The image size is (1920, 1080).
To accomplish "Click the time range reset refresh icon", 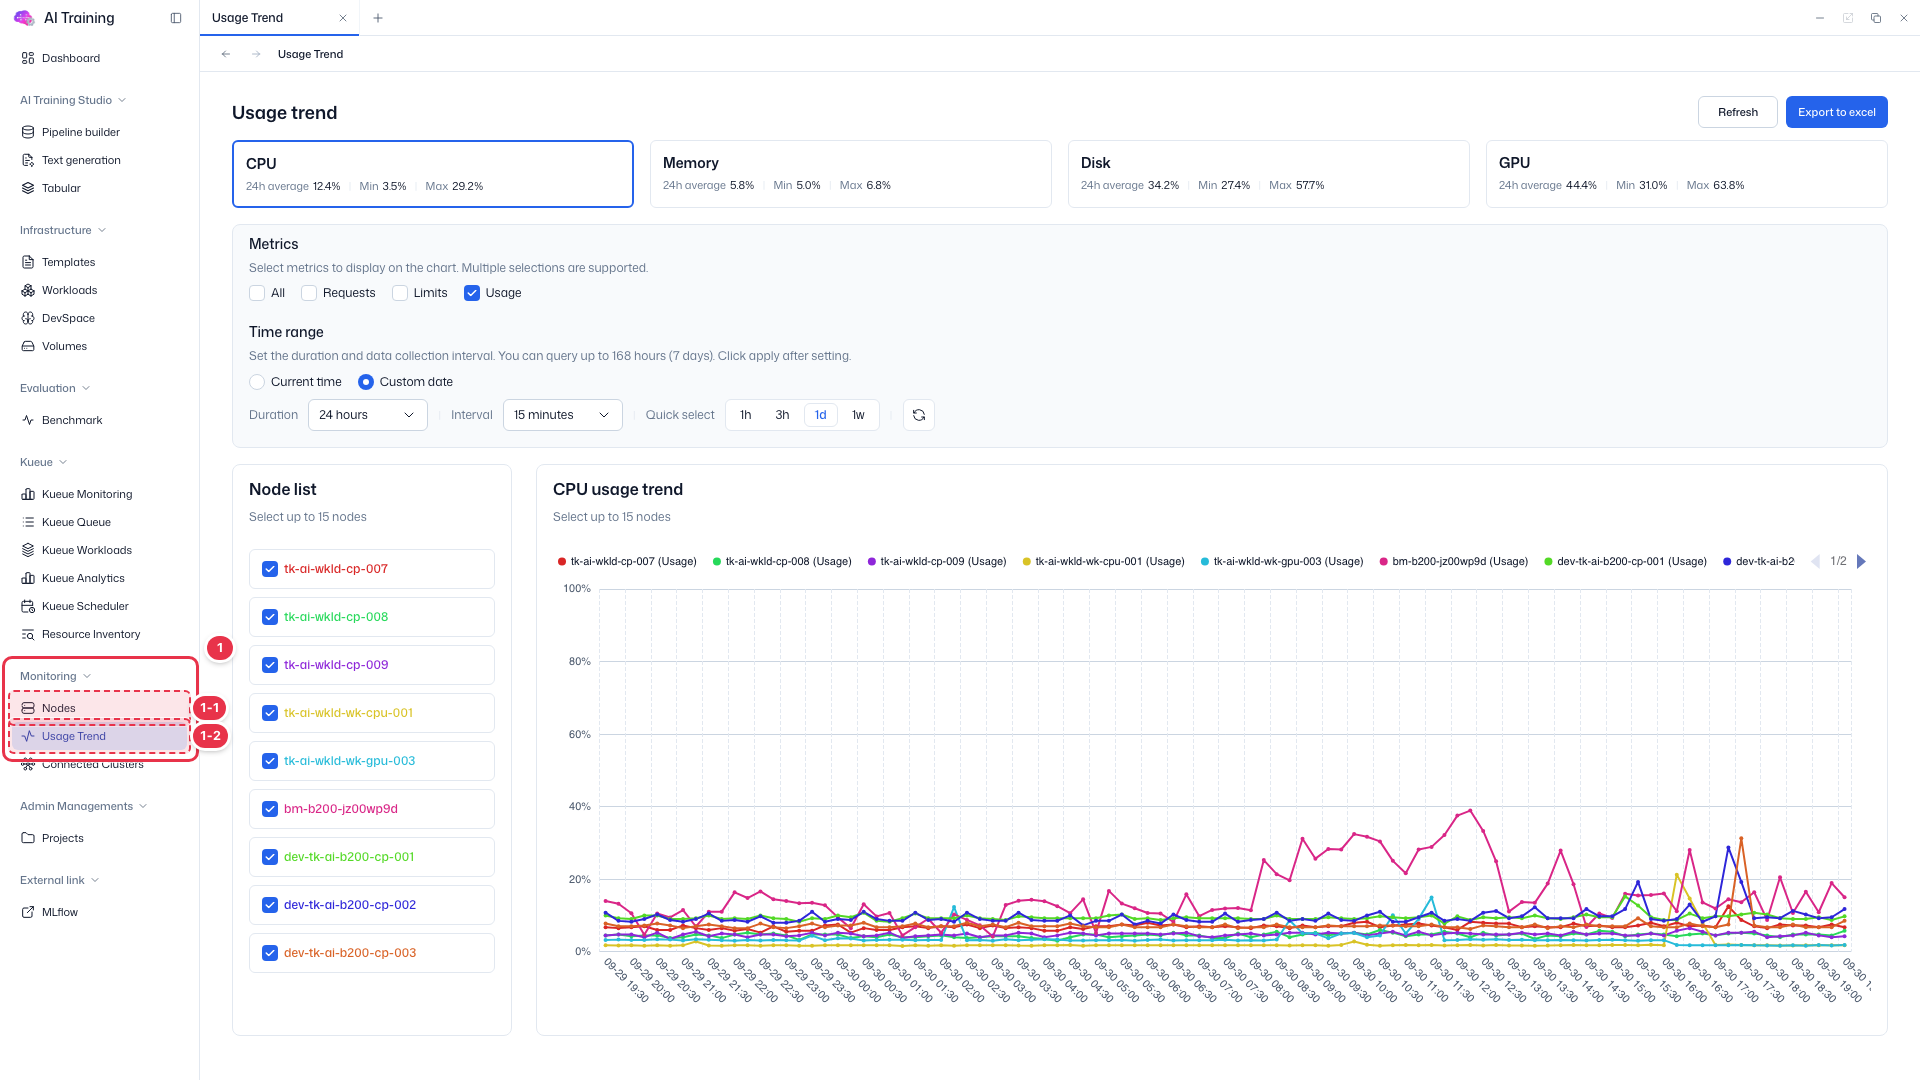I will coord(919,415).
